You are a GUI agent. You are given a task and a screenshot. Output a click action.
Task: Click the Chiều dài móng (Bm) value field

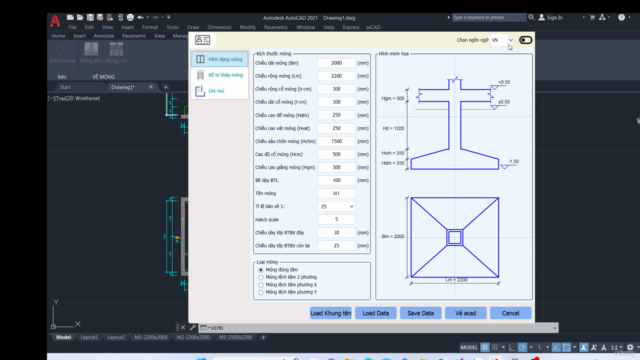pyautogui.click(x=336, y=63)
